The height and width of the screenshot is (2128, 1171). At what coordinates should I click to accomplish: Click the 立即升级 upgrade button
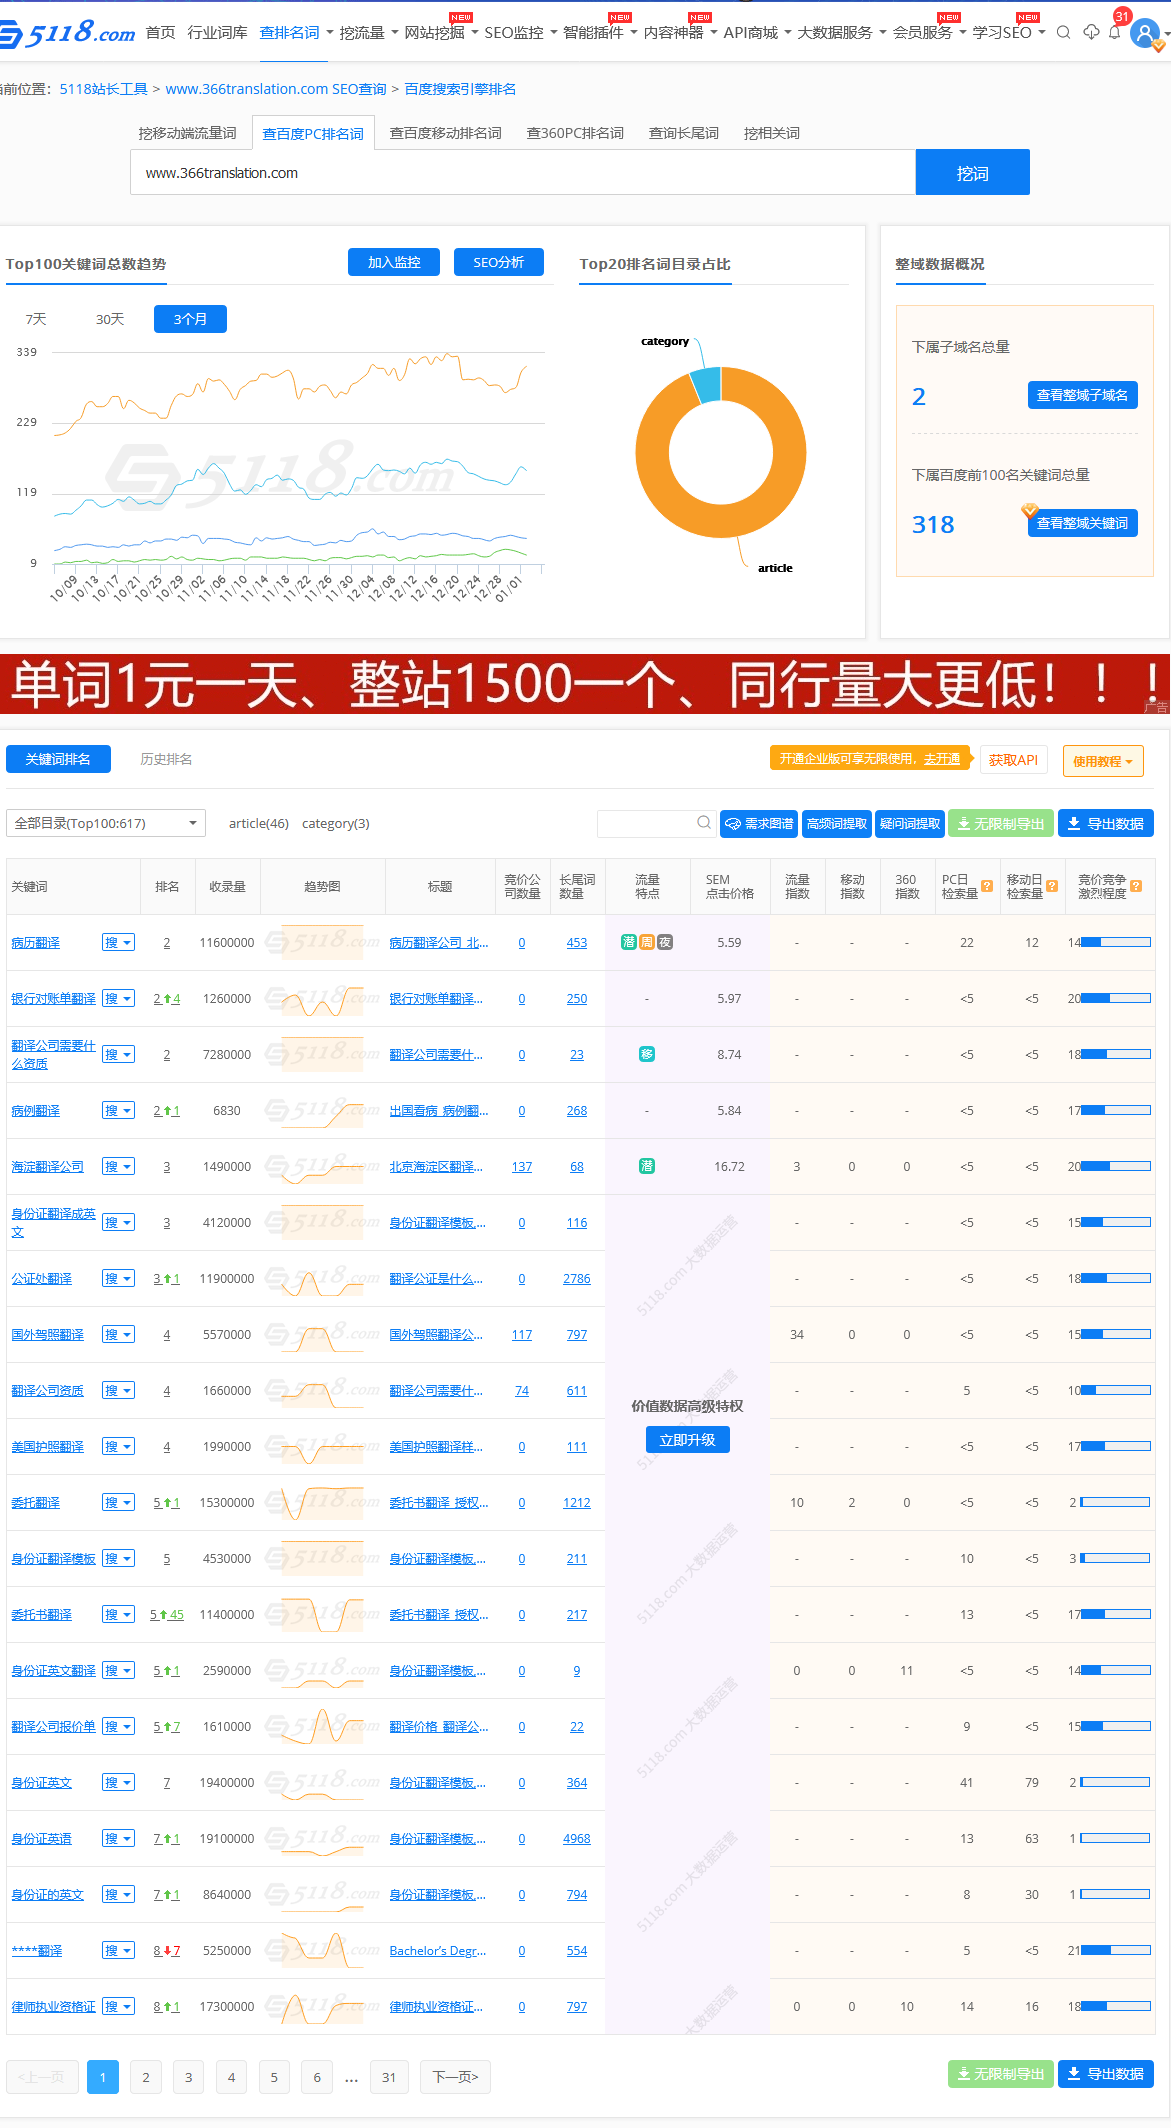pyautogui.click(x=687, y=1440)
